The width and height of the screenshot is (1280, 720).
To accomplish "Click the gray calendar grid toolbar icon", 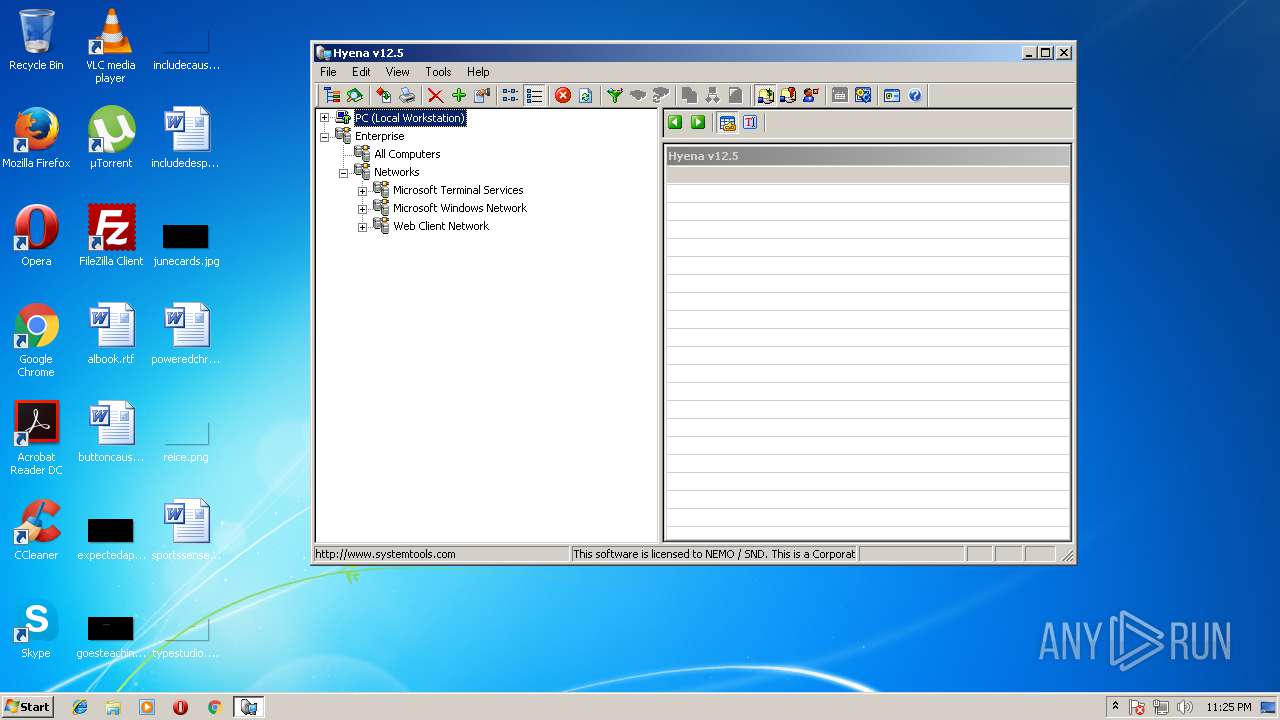I will click(x=840, y=95).
